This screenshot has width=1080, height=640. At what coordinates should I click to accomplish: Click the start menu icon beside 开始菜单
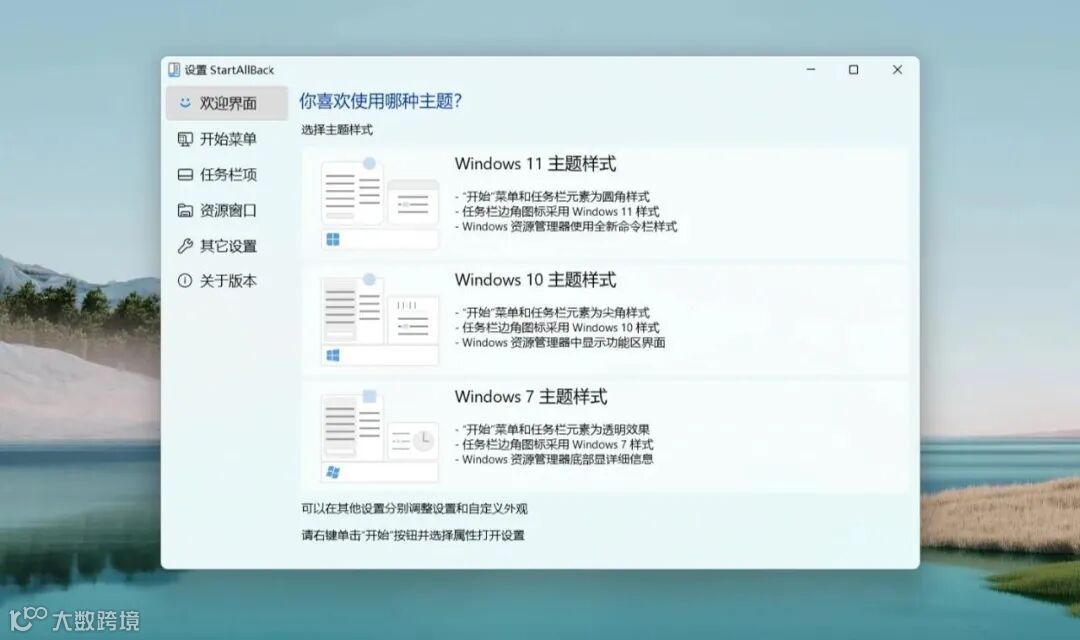pos(185,139)
